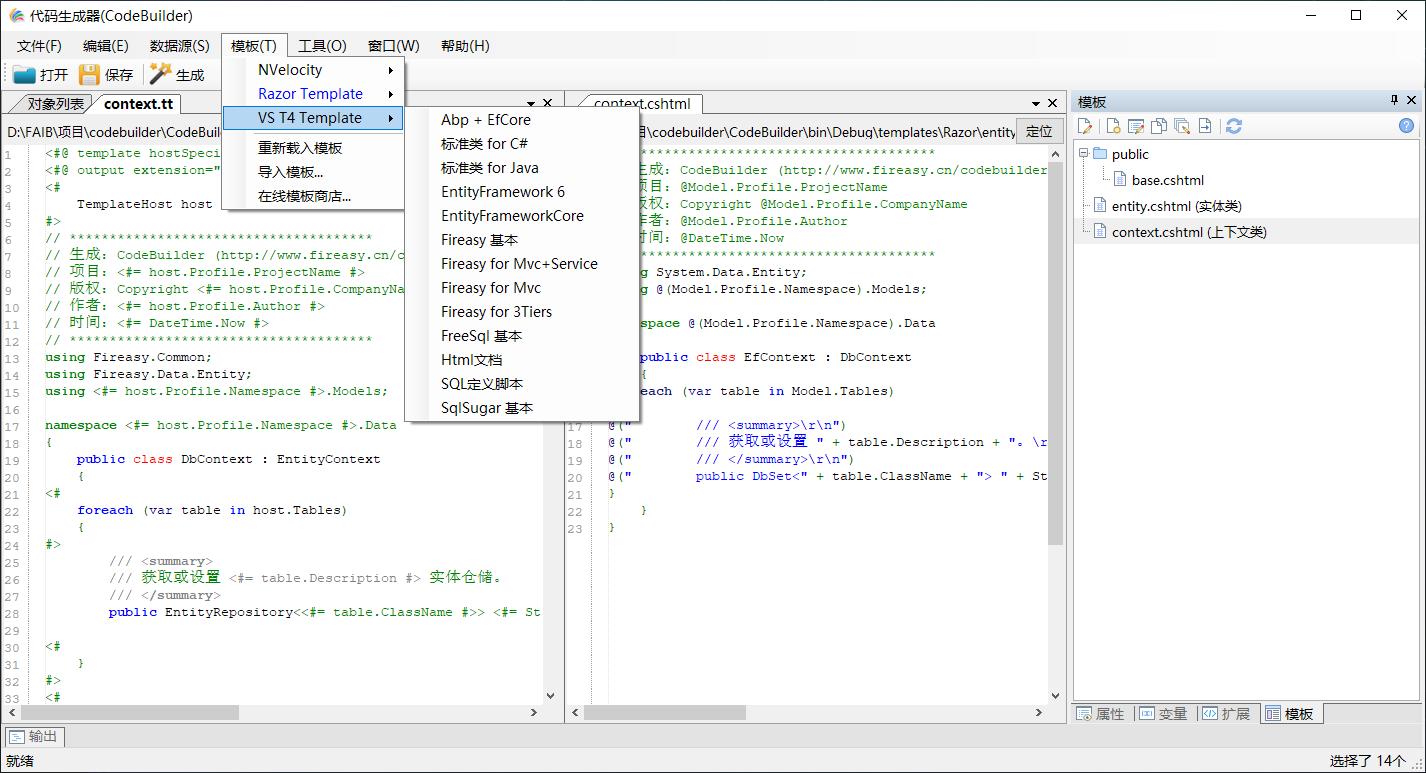Image resolution: width=1426 pixels, height=773 pixels.
Task: Click the edit template pencil icon
Action: pos(1086,126)
